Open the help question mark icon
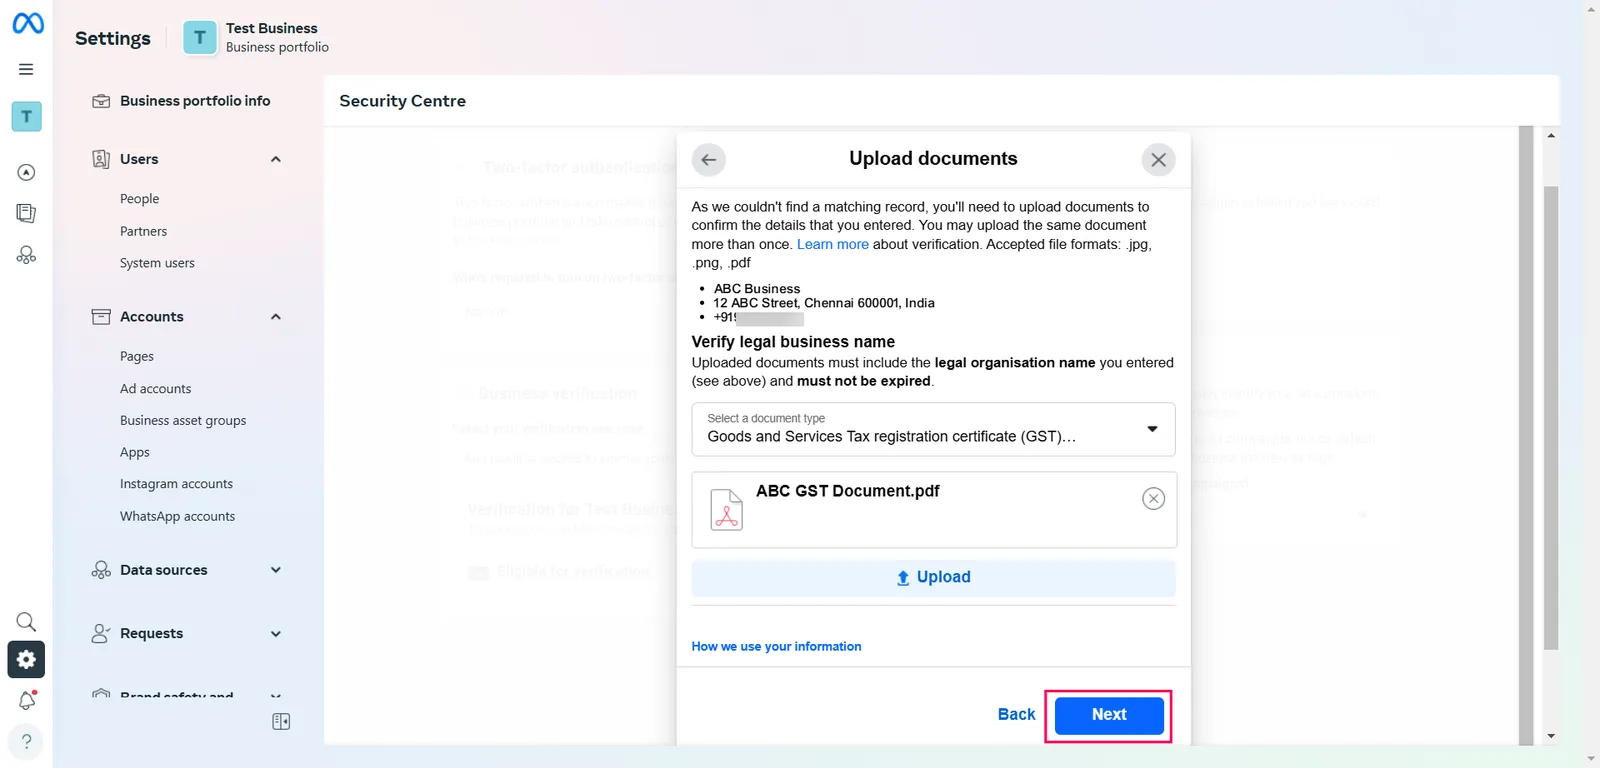1600x768 pixels. 26,742
